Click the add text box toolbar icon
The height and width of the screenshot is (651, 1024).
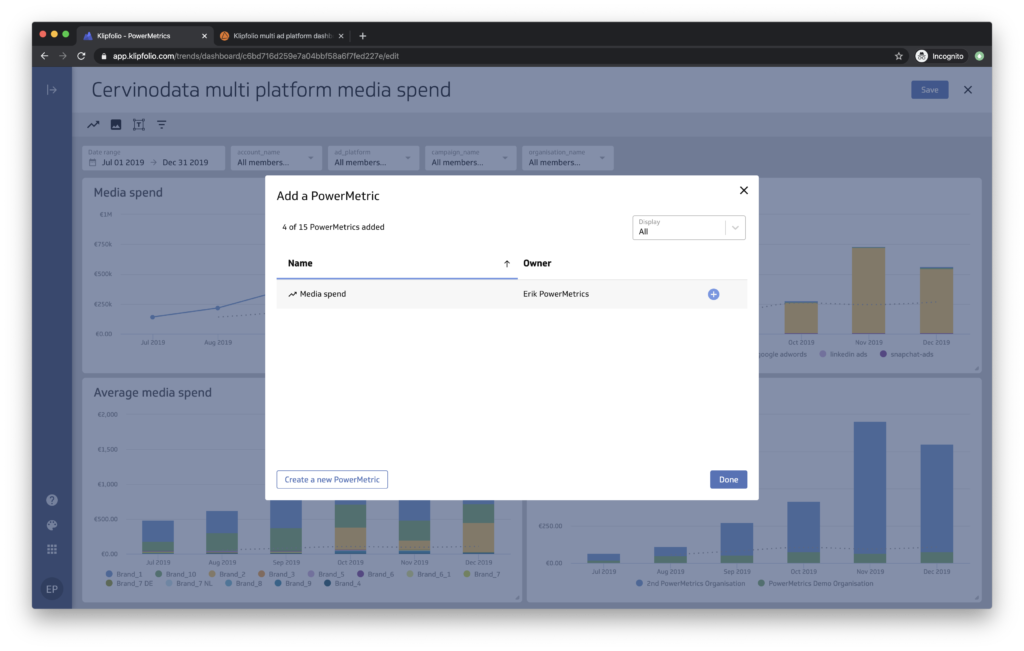click(138, 125)
